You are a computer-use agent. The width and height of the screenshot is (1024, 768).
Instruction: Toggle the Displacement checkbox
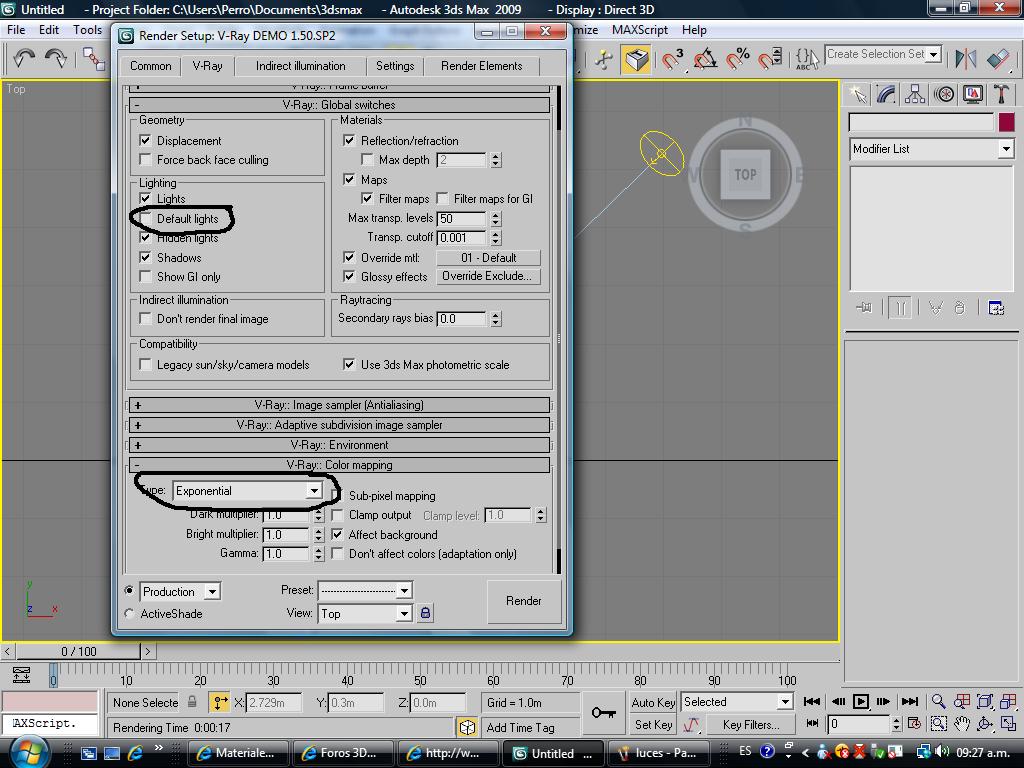(146, 140)
